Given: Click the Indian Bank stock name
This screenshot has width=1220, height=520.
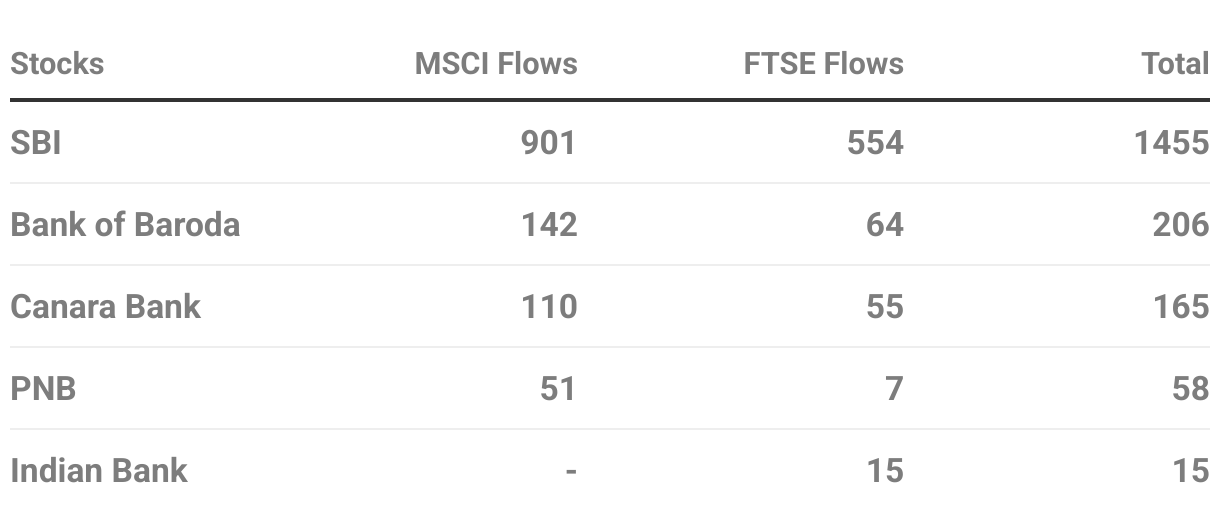Looking at the screenshot, I should pyautogui.click(x=98, y=470).
